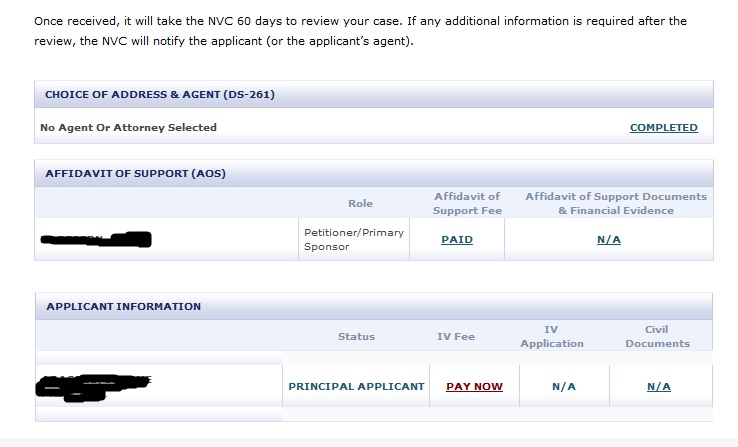Click the IV Fee column header
The height and width of the screenshot is (447, 738).
point(456,337)
